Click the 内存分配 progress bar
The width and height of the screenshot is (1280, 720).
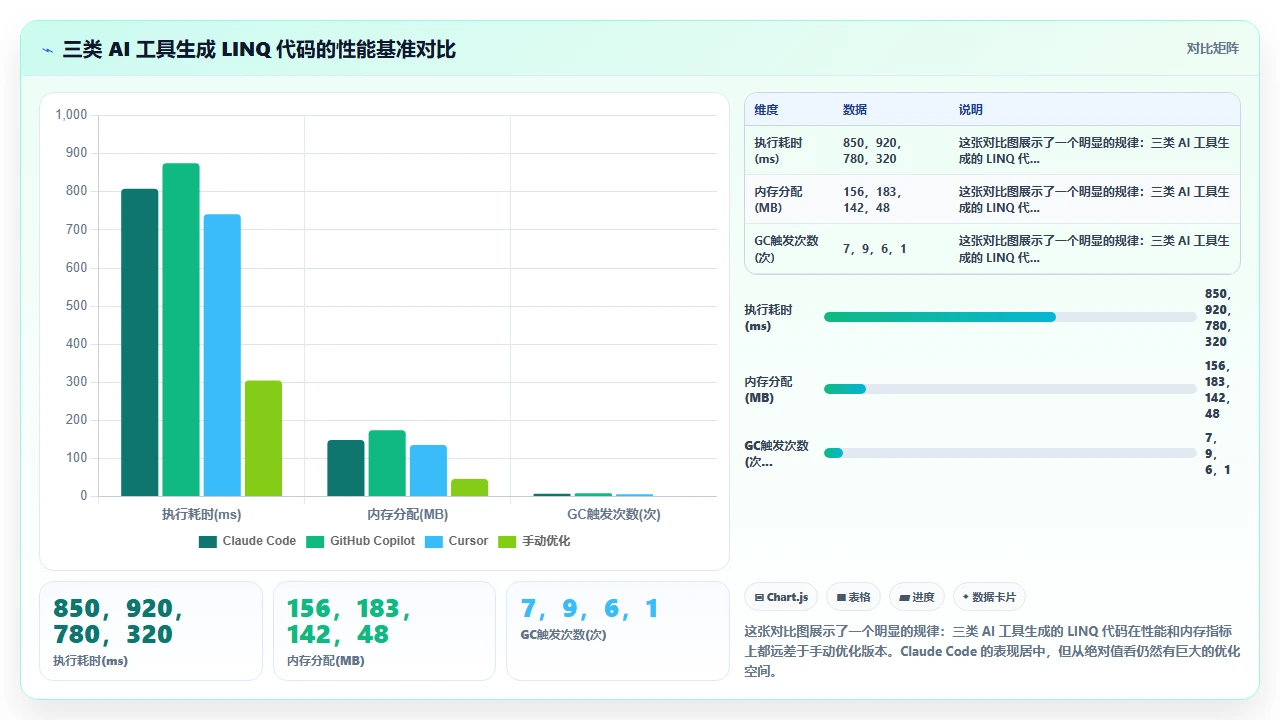tap(1010, 389)
